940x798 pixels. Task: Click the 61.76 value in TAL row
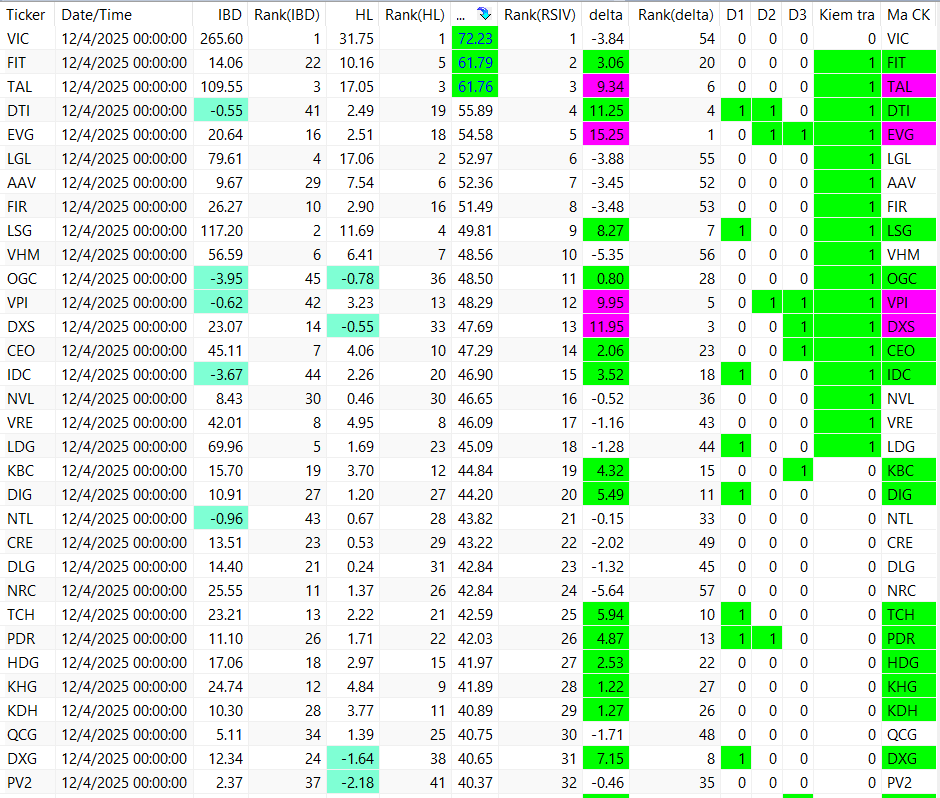tap(475, 87)
